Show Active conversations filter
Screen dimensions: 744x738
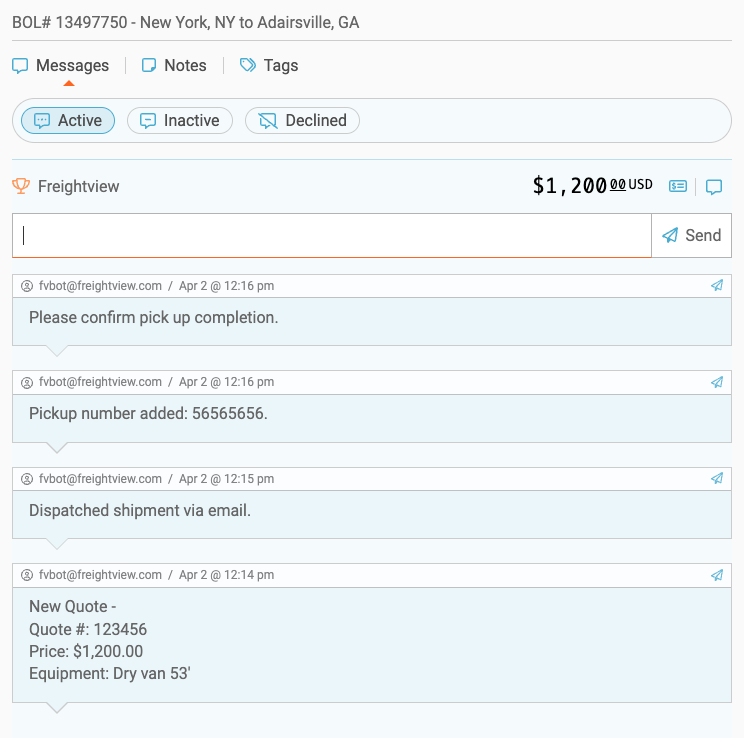click(x=68, y=121)
